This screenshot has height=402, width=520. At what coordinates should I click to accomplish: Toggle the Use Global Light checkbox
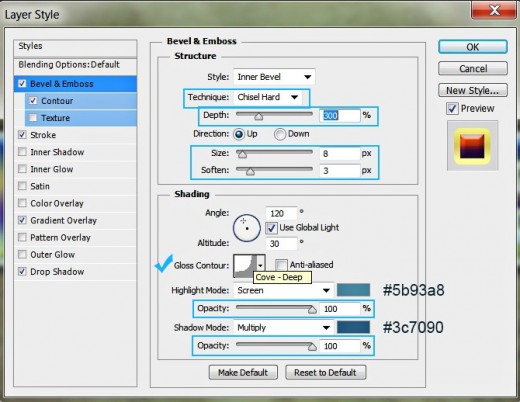pos(271,228)
